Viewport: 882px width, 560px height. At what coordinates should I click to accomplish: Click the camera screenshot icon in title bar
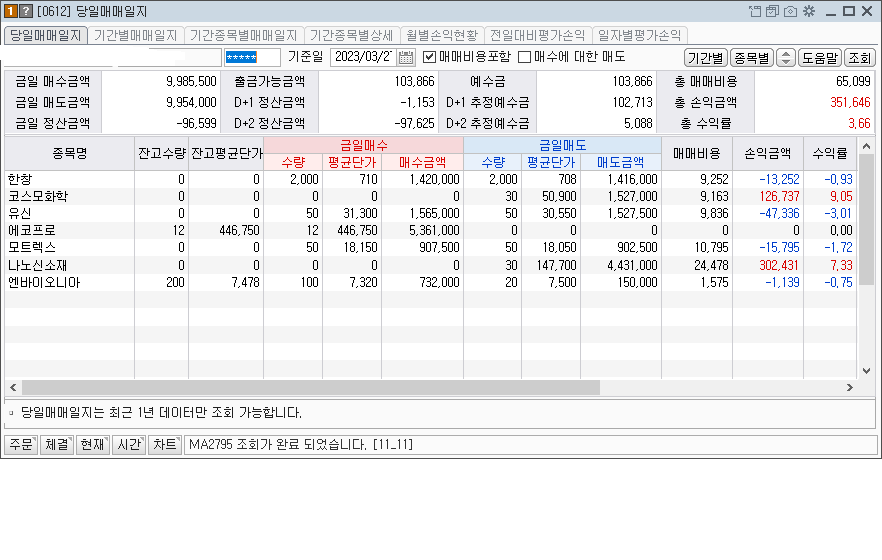(790, 11)
